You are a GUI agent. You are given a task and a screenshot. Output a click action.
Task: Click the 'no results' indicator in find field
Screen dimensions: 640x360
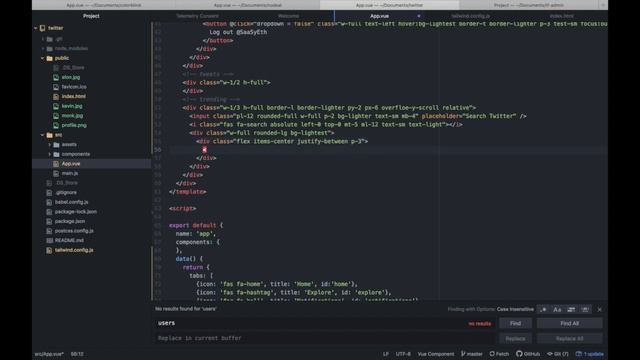[x=480, y=324]
